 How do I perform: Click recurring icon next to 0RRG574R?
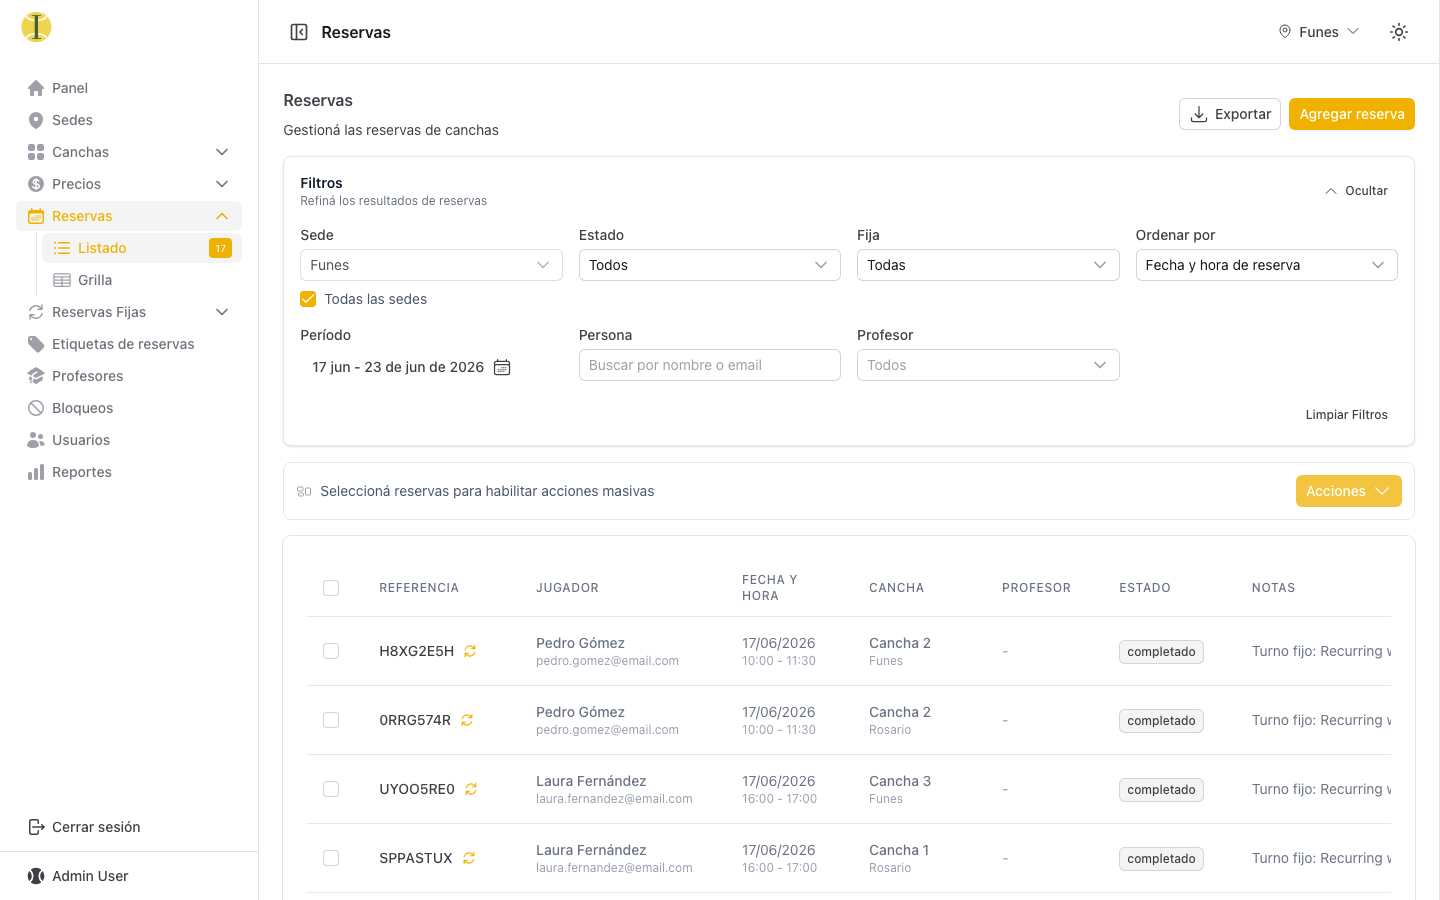click(x=467, y=720)
